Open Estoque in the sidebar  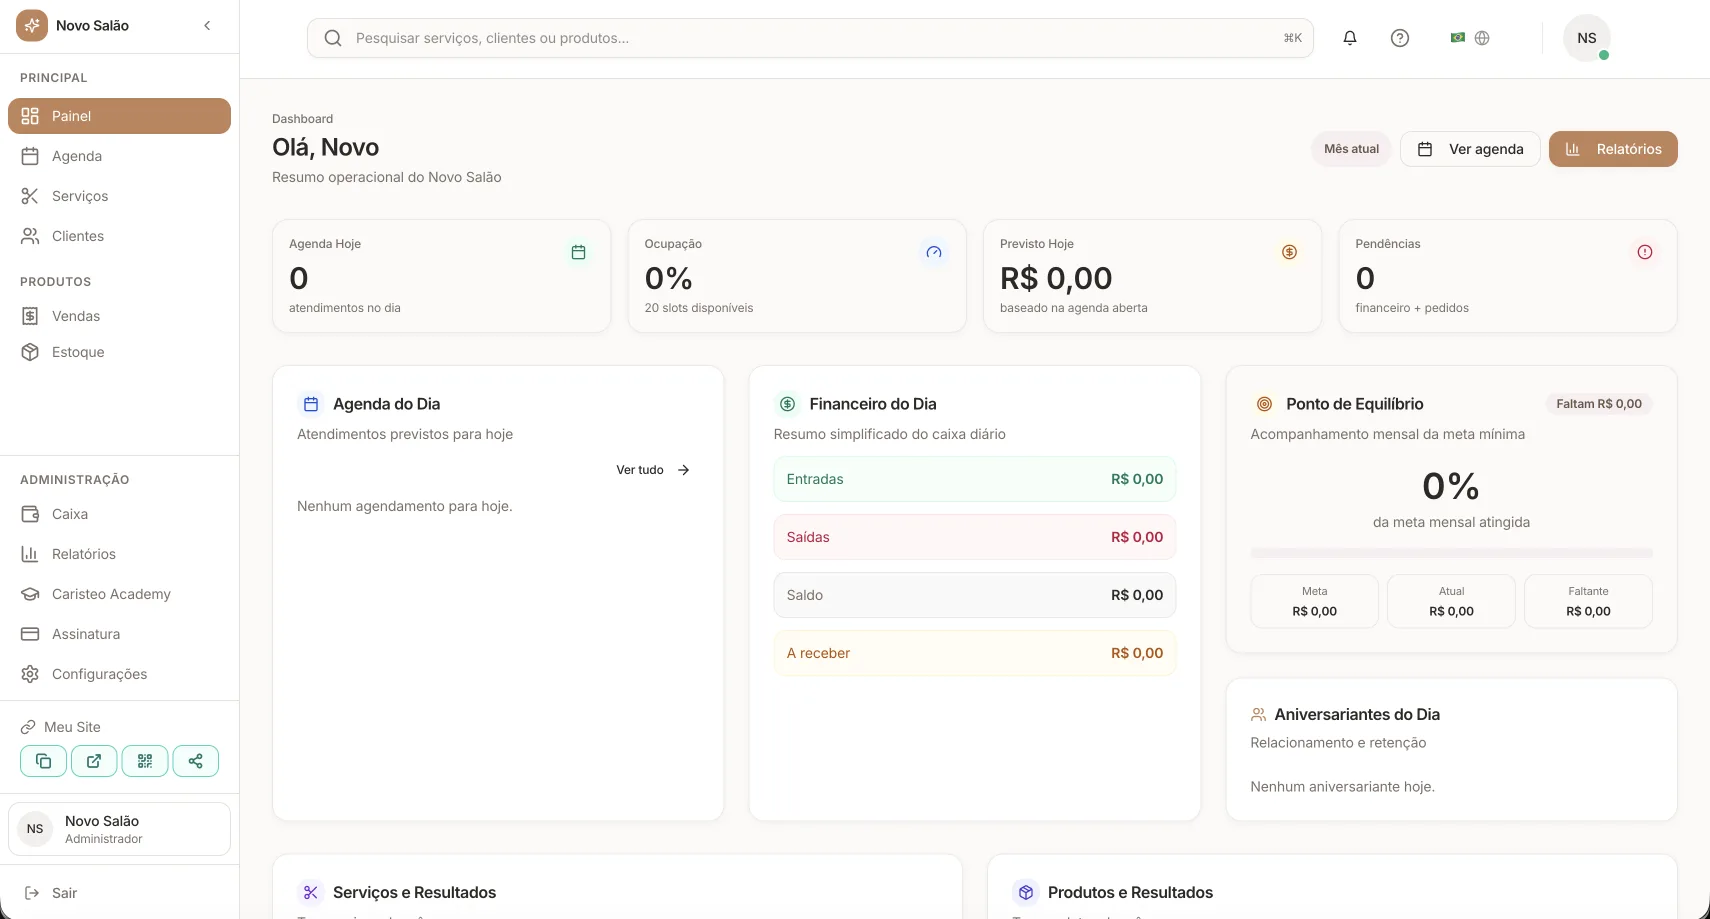[119, 352]
